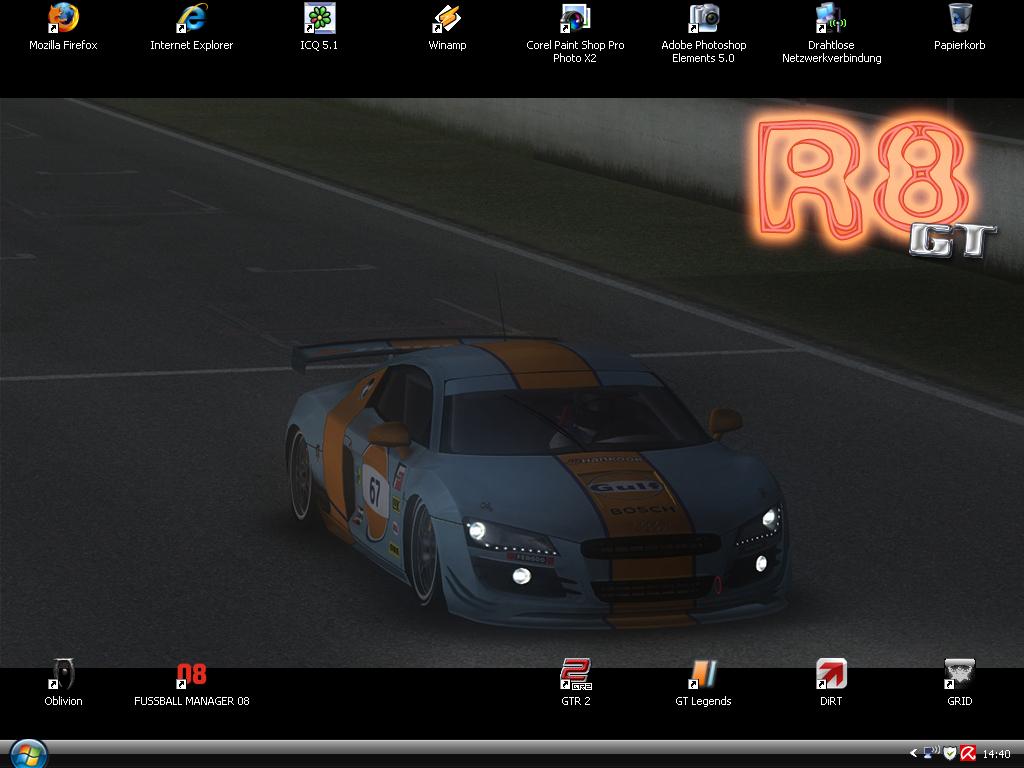Open the Winamp shortcut
The image size is (1024, 768).
click(x=447, y=19)
